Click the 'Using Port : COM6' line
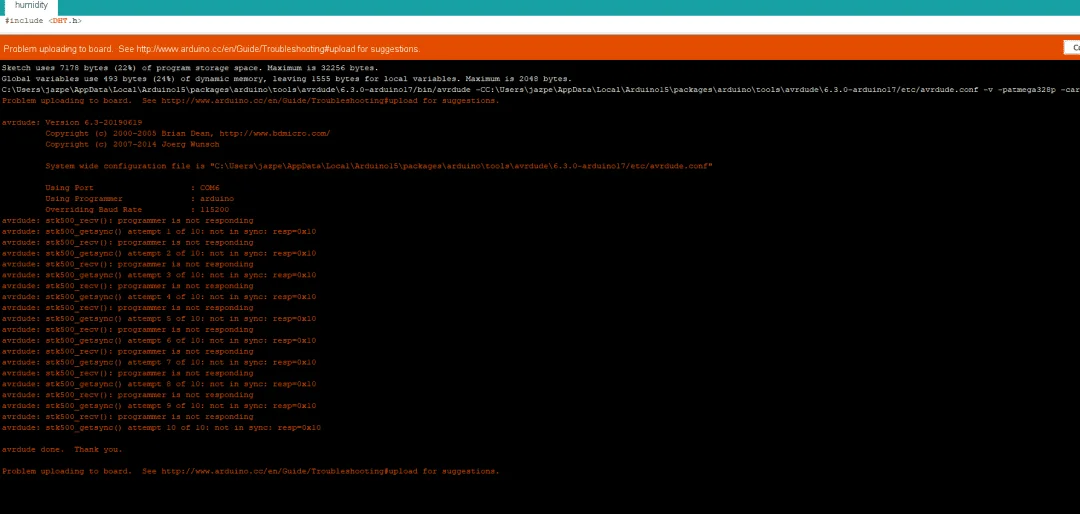Viewport: 1080px width, 514px height. pos(132,188)
